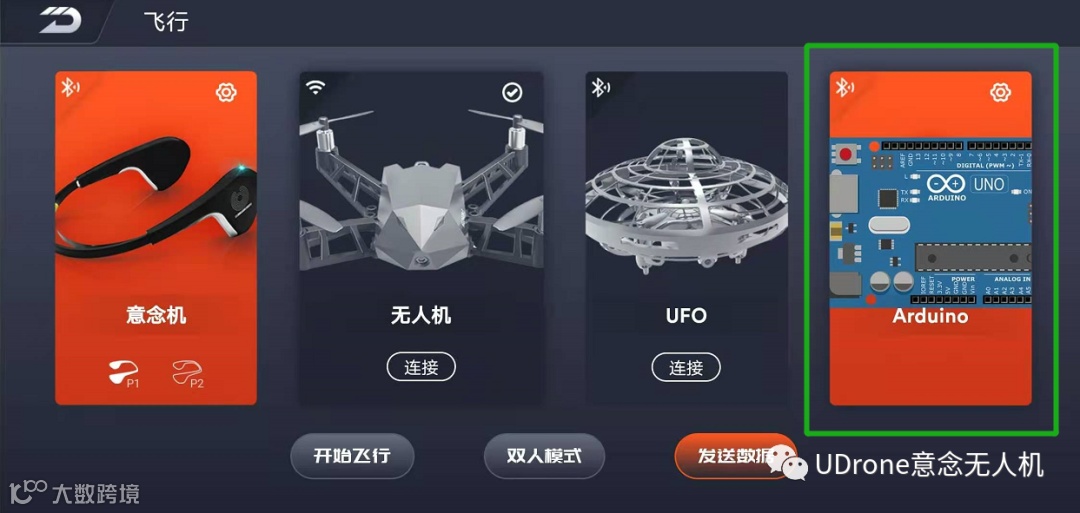This screenshot has width=1080, height=513.
Task: Select the UFO device image
Action: pyautogui.click(x=685, y=206)
